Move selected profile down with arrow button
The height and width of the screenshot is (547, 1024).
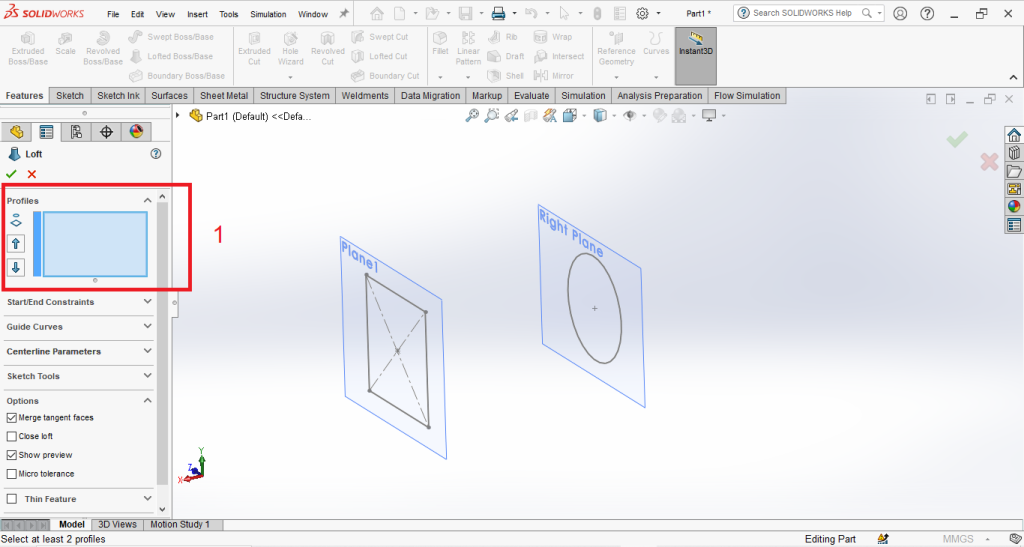pos(16,267)
